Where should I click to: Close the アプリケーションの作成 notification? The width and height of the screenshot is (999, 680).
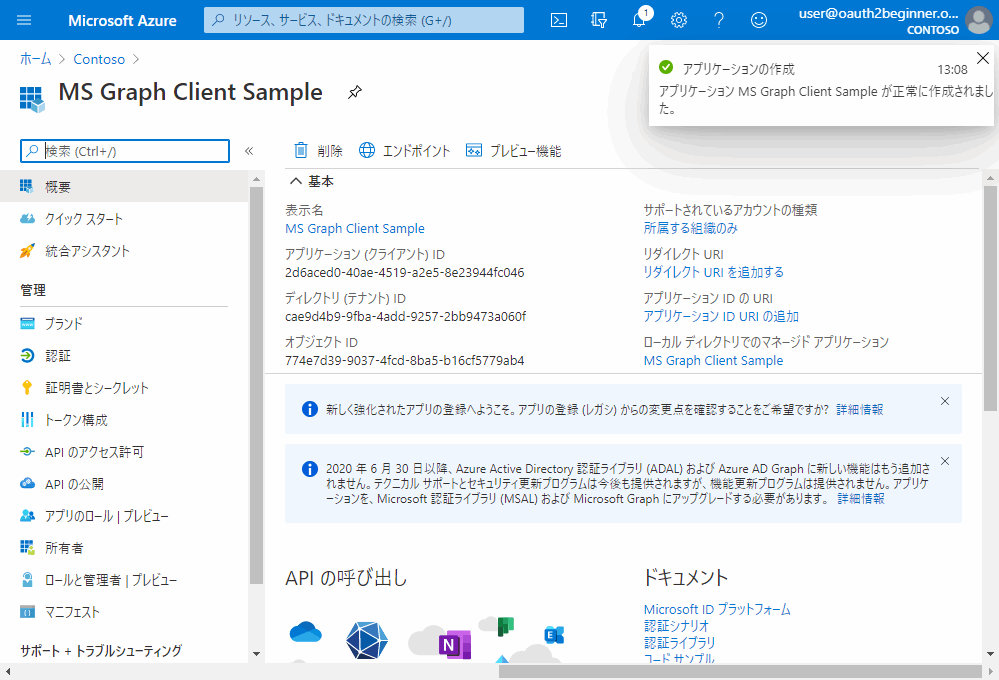983,58
